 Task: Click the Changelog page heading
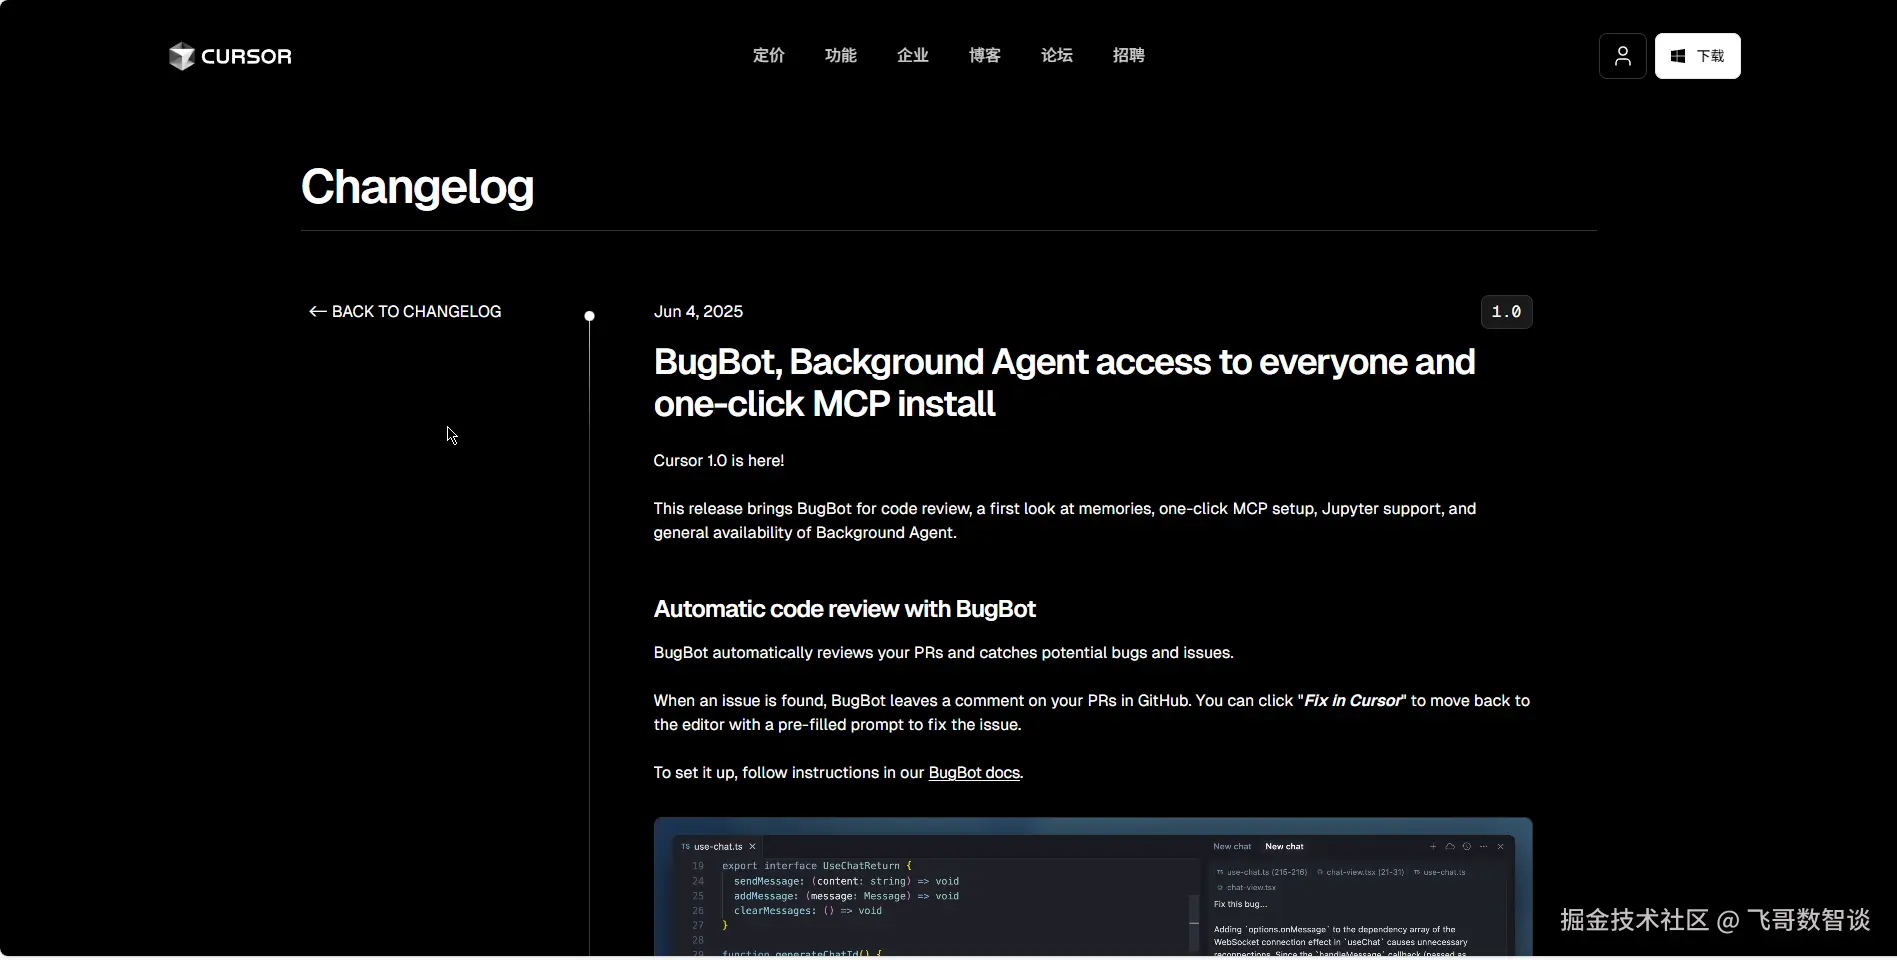point(417,187)
